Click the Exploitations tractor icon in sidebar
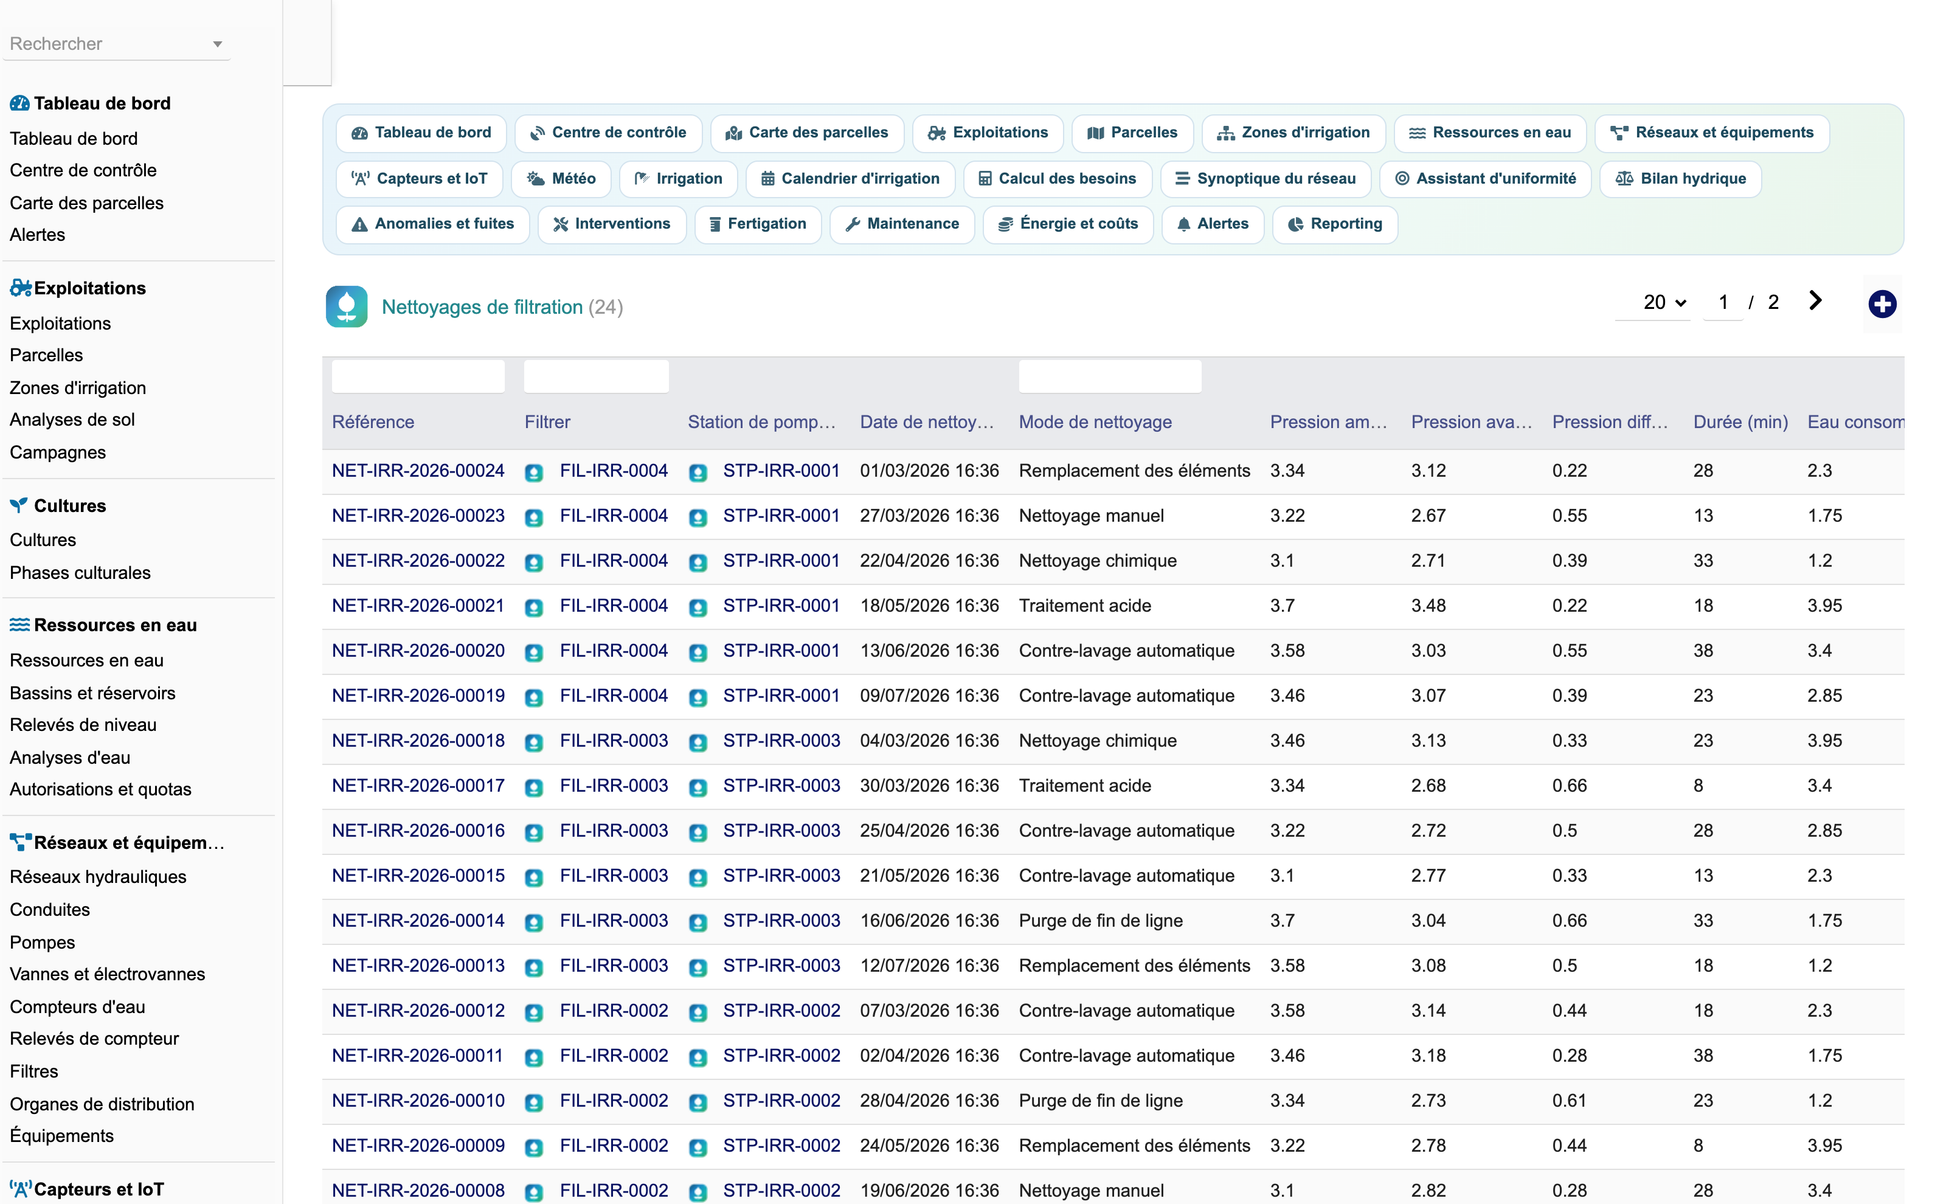Image resolution: width=1946 pixels, height=1204 pixels. pyautogui.click(x=20, y=288)
